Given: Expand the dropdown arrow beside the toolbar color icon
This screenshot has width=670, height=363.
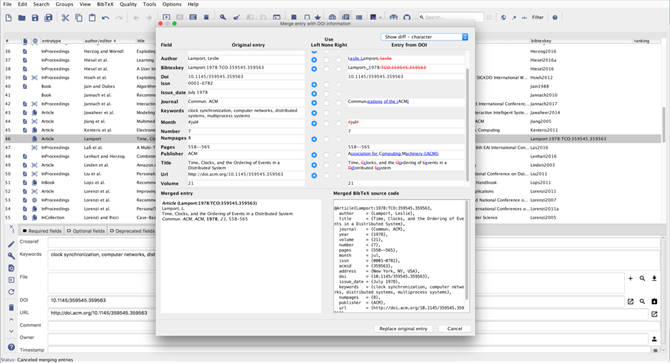Looking at the screenshot, I should click(380, 18).
